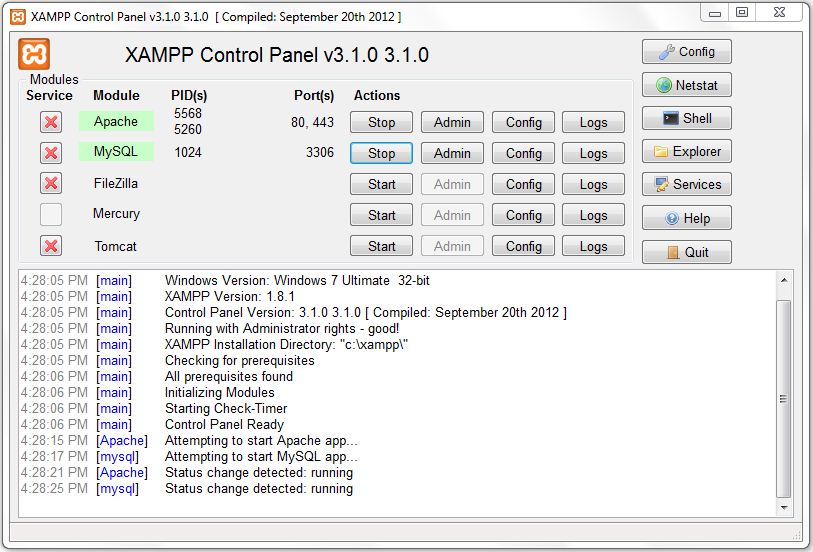This screenshot has height=552, width=813.
Task: Toggle the Tomcat service checkbox
Action: coord(51,246)
